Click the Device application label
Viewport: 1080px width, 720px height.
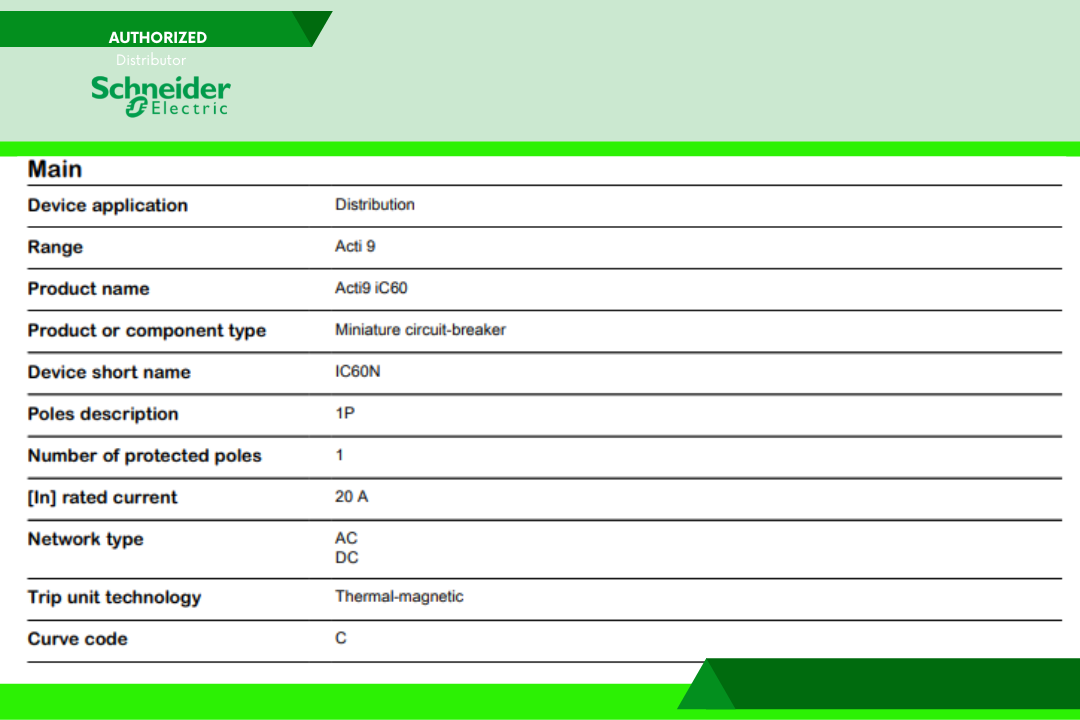(107, 206)
